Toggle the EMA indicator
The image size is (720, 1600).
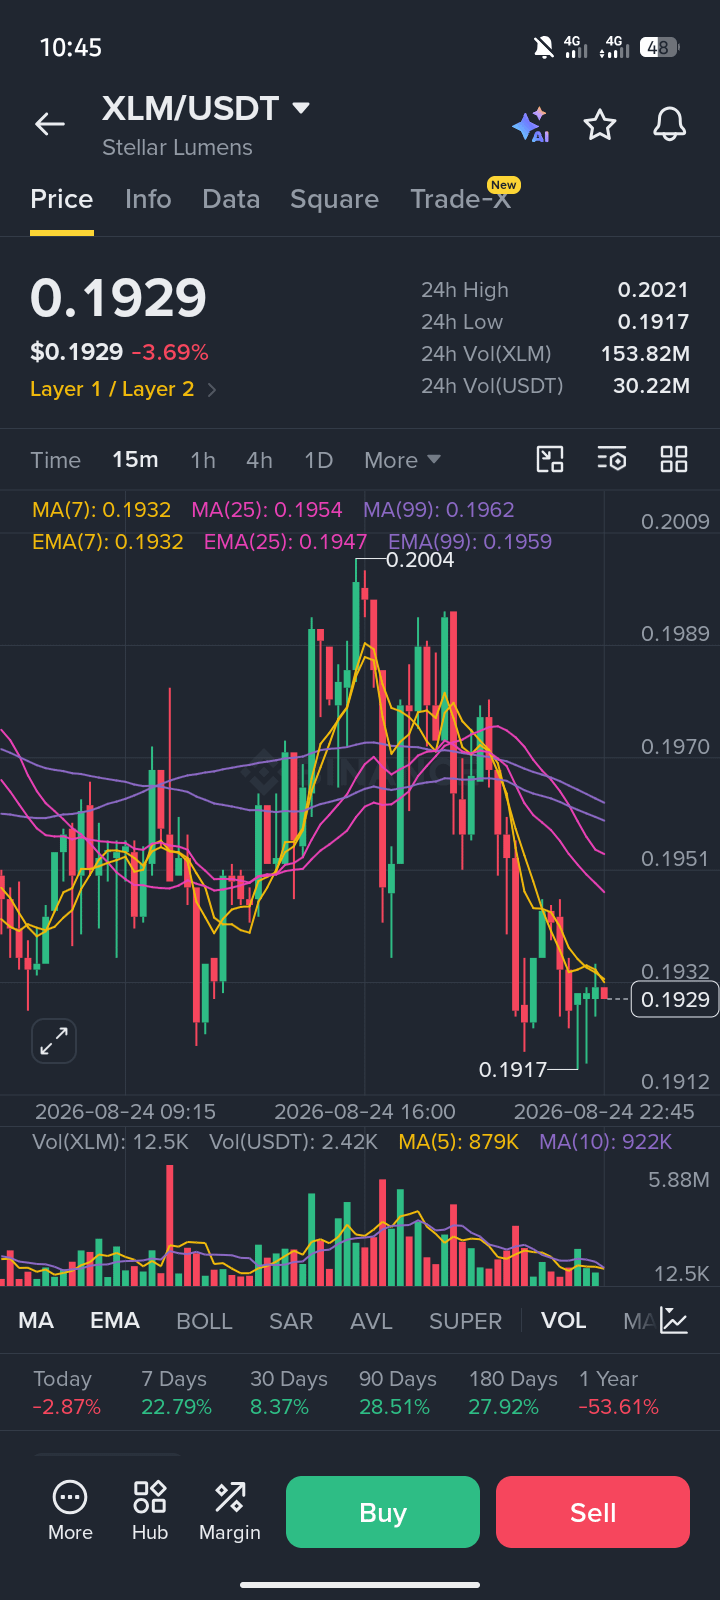[x=115, y=1321]
